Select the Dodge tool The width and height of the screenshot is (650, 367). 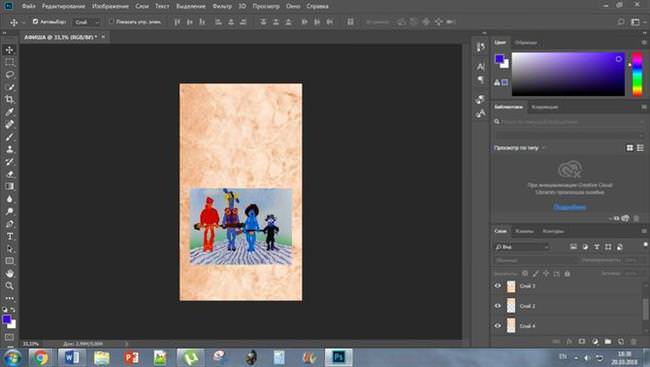(9, 211)
